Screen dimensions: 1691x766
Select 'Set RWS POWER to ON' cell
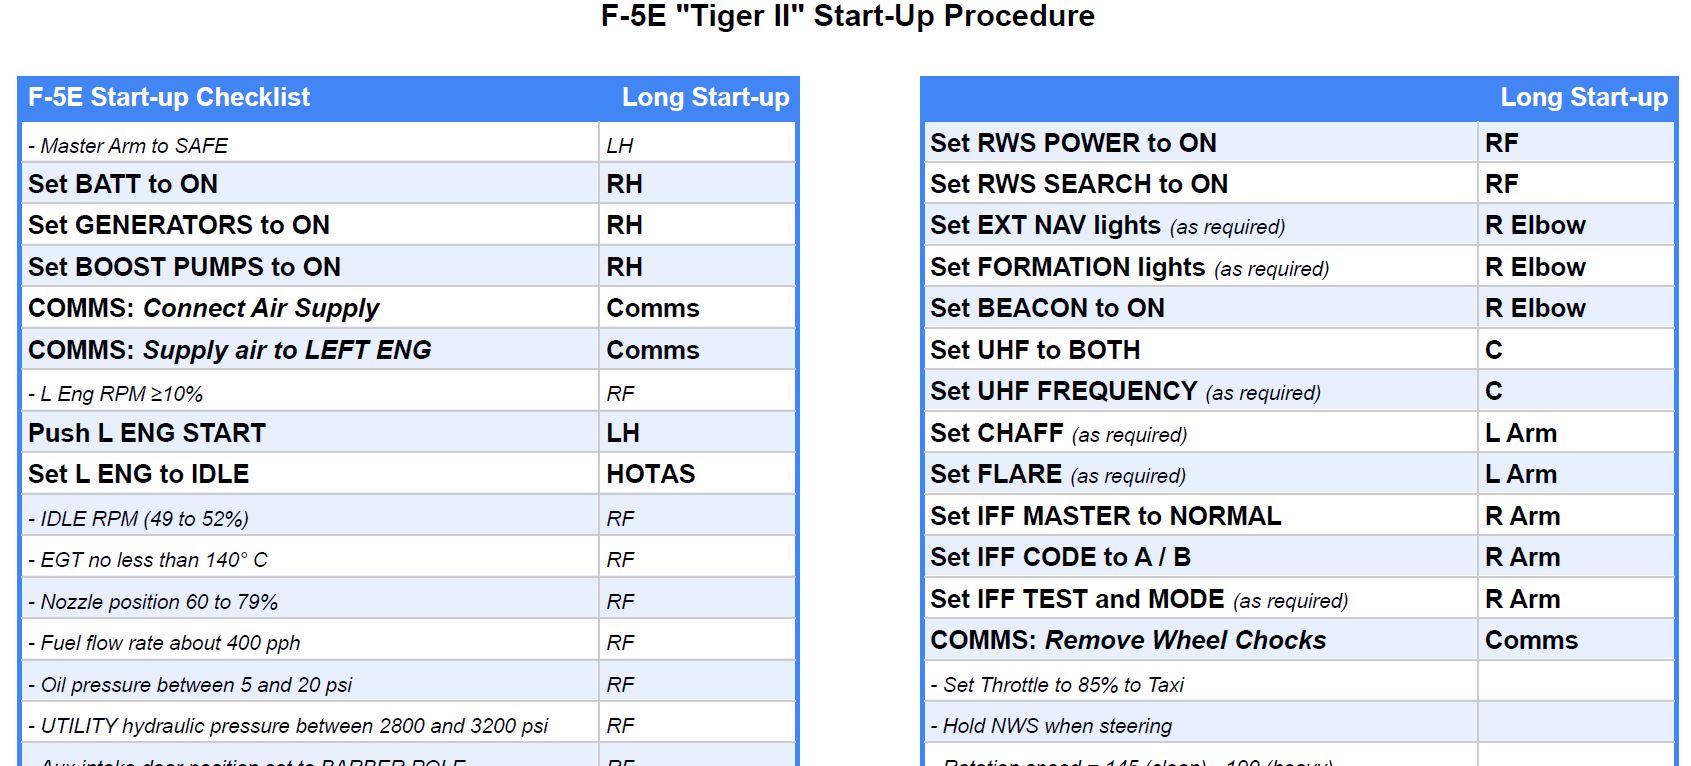1073,143
